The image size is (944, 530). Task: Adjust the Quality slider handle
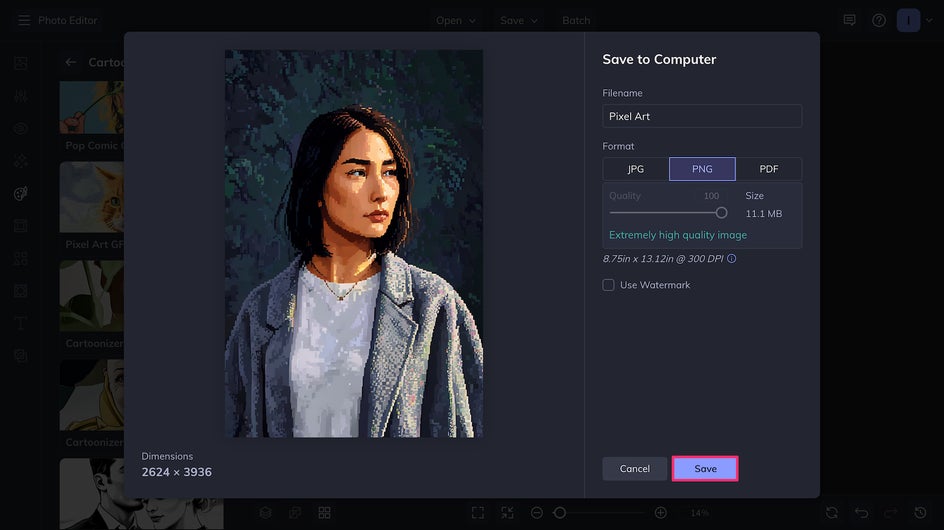point(721,213)
